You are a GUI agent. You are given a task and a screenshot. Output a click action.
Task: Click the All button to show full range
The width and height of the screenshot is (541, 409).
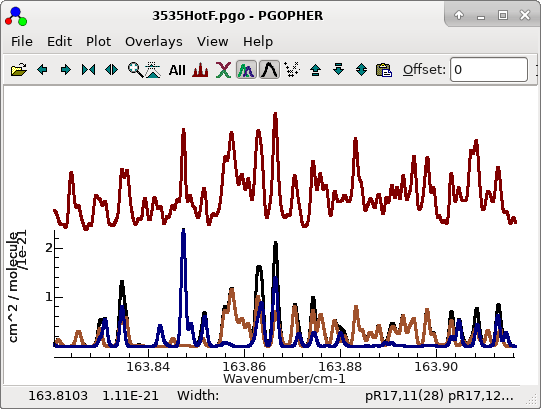click(x=177, y=70)
